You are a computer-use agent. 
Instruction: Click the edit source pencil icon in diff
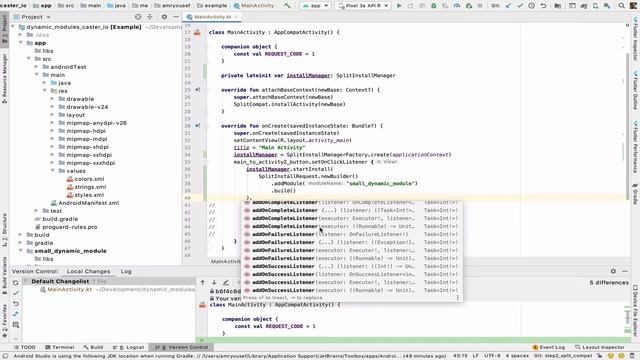point(226,282)
